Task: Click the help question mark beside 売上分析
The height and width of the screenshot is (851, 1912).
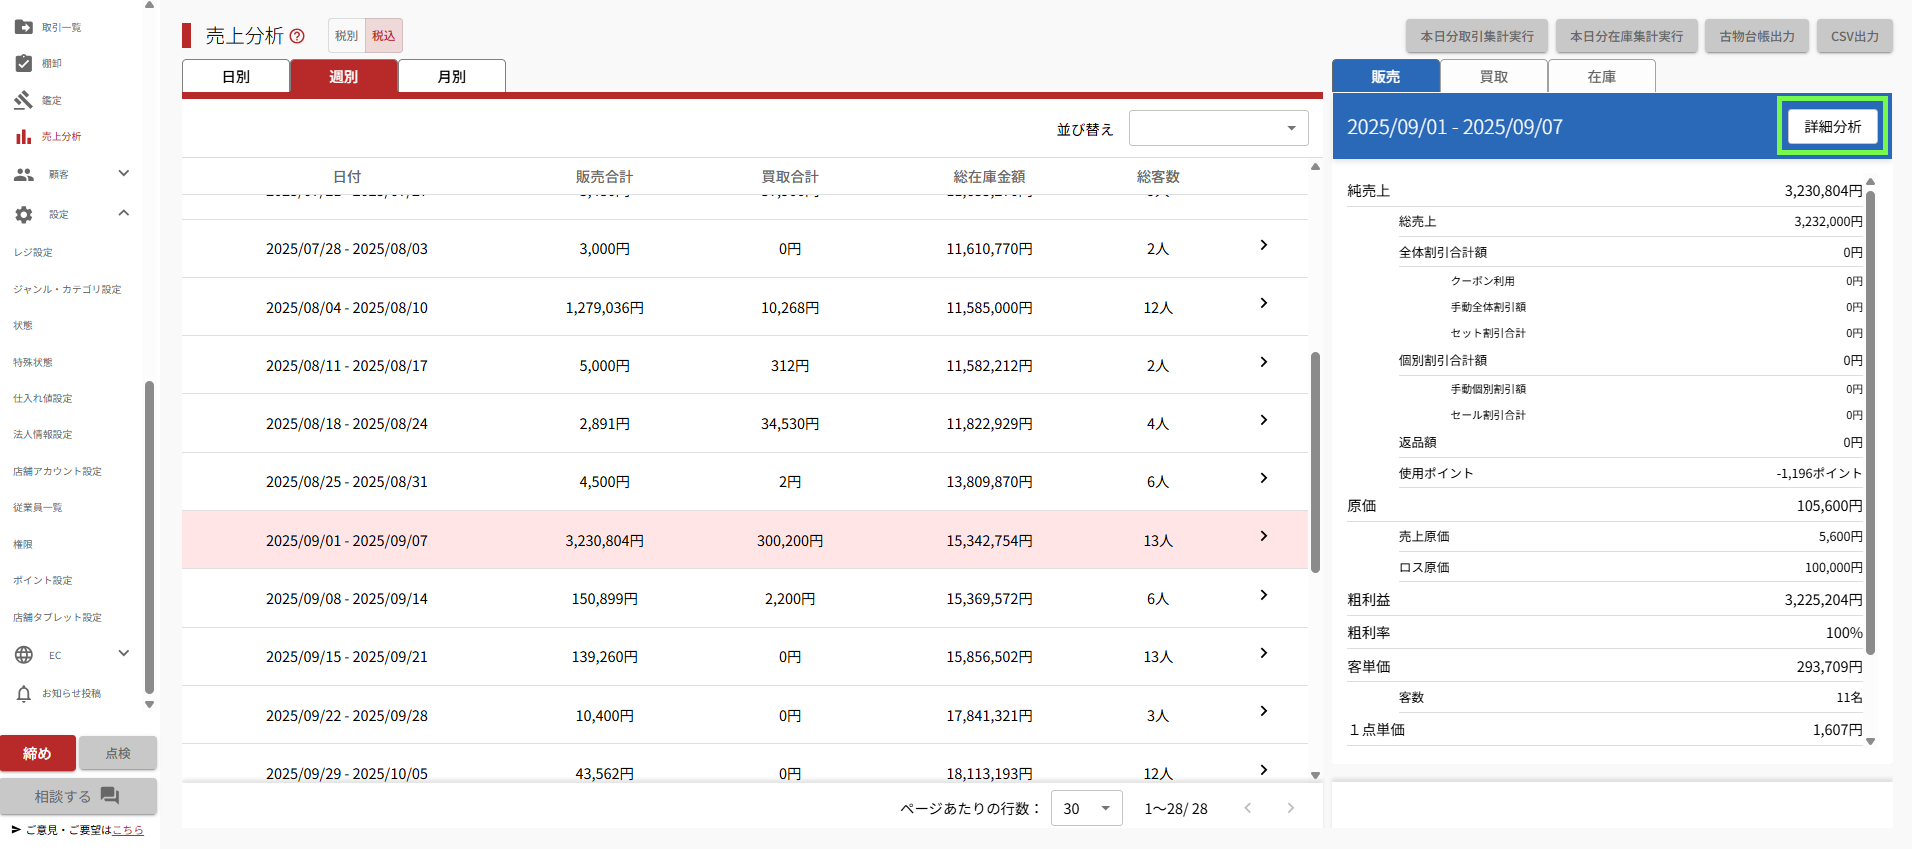Action: (297, 36)
